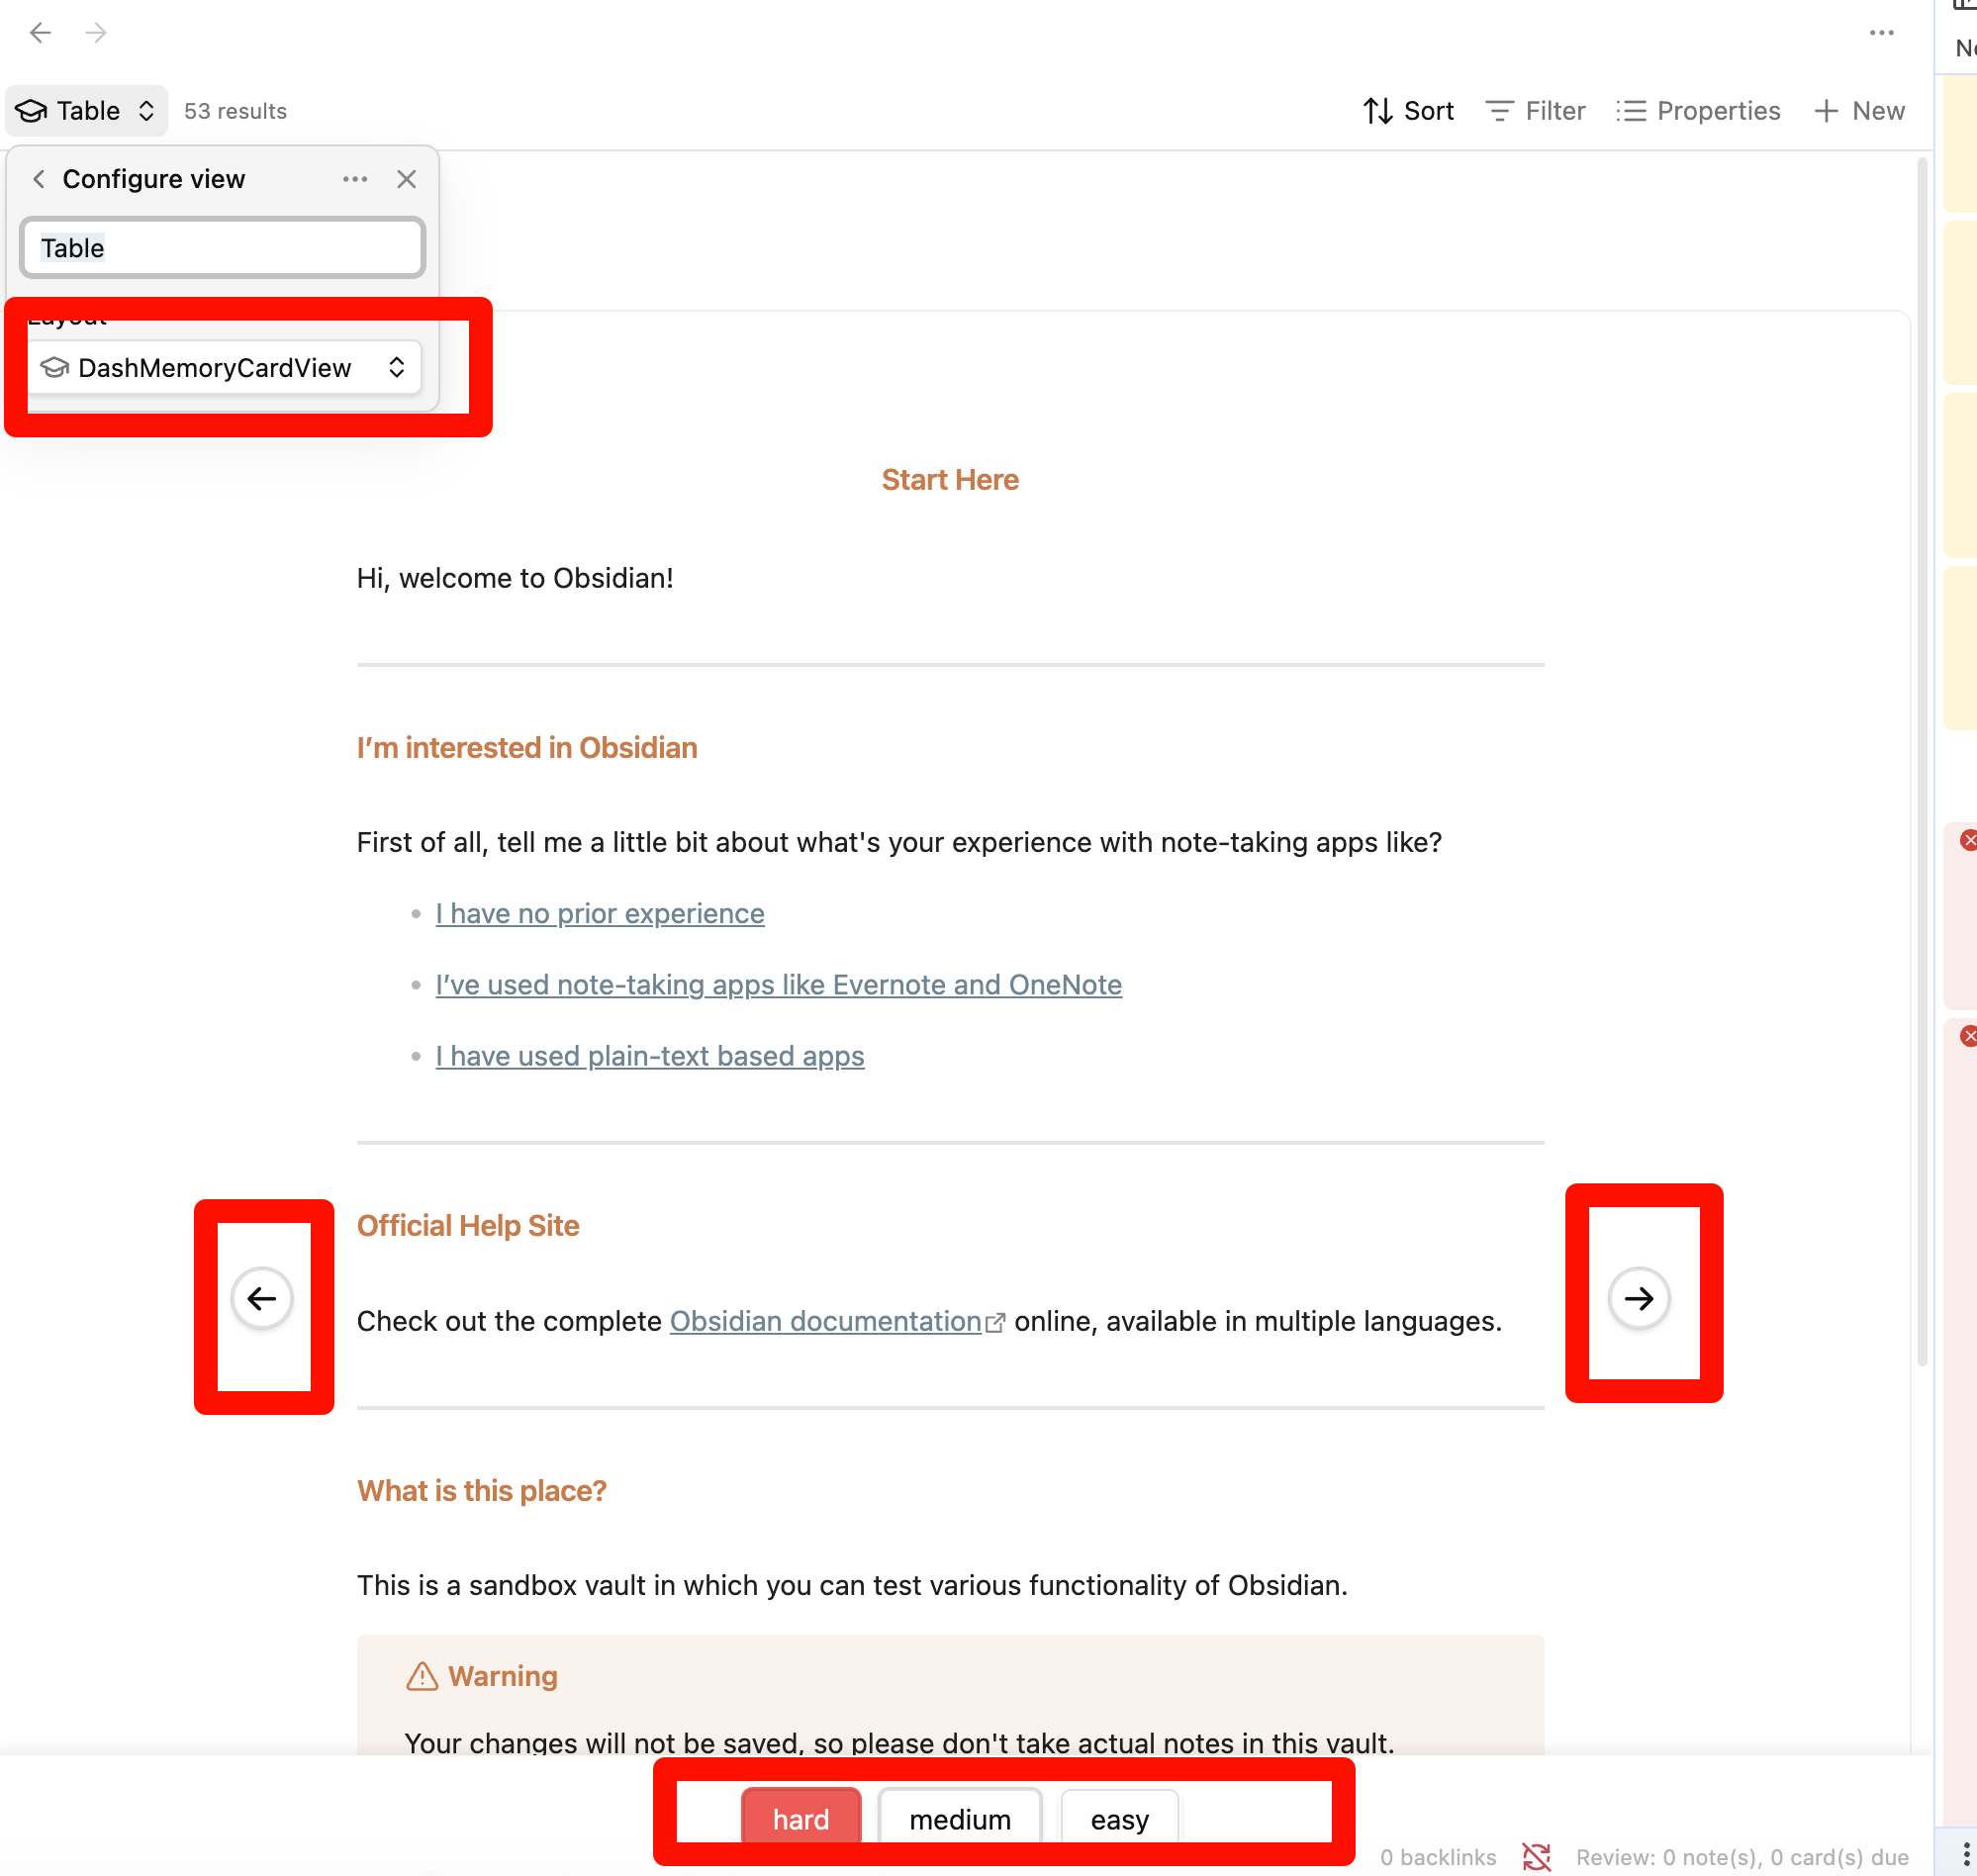Open the Properties menu
The width and height of the screenshot is (1977, 1876).
pos(1698,111)
